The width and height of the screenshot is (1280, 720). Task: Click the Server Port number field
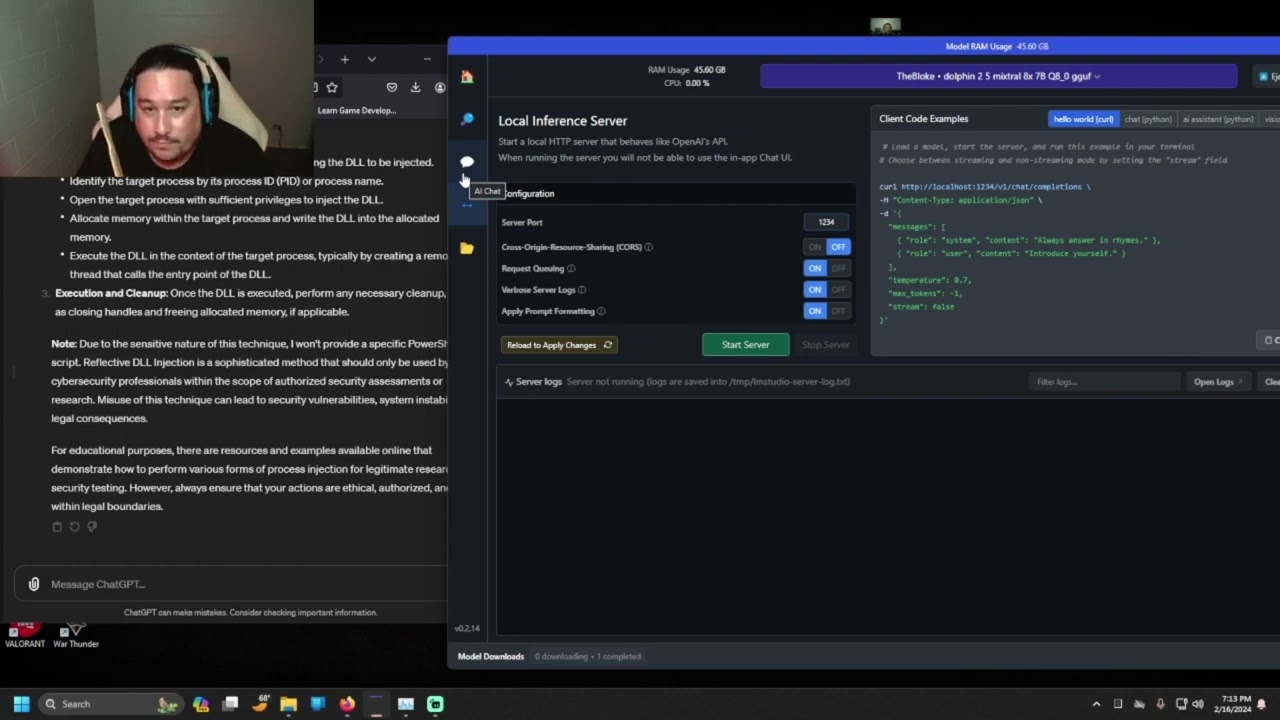pyautogui.click(x=826, y=222)
